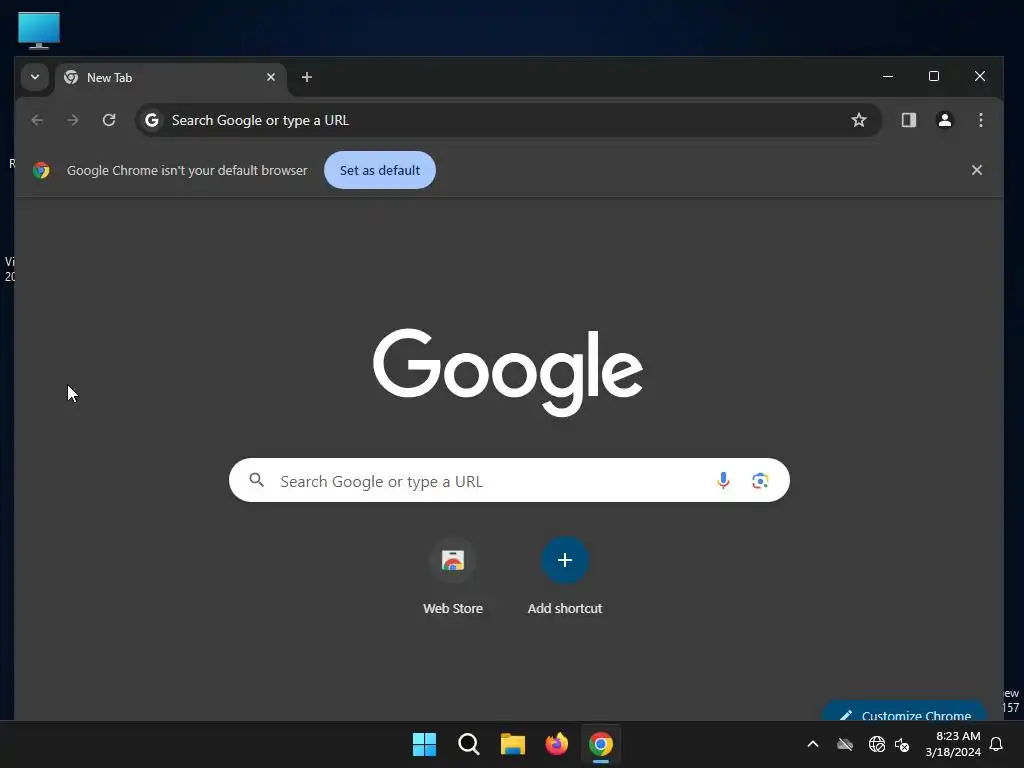The width and height of the screenshot is (1024, 768).
Task: Click the Web Store label text
Action: click(x=453, y=609)
